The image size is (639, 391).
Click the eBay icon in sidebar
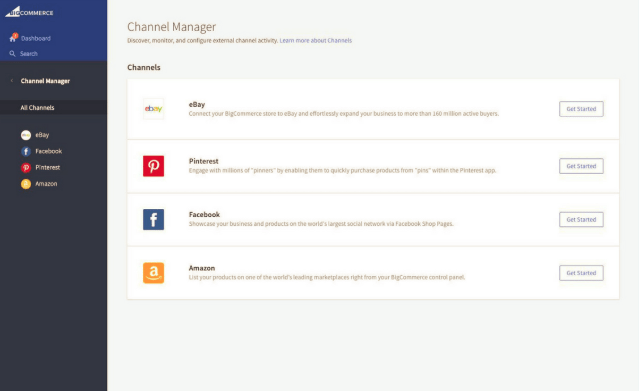[x=26, y=135]
